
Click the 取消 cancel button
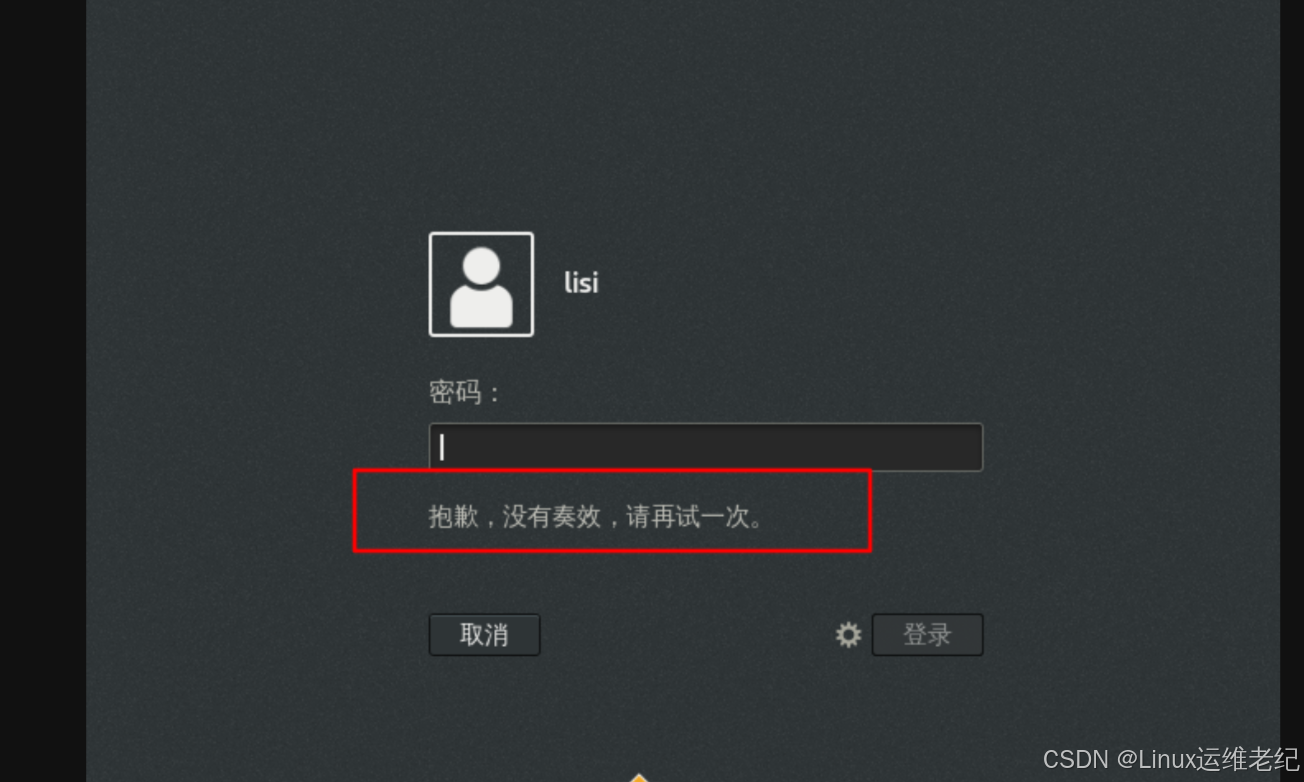point(484,635)
